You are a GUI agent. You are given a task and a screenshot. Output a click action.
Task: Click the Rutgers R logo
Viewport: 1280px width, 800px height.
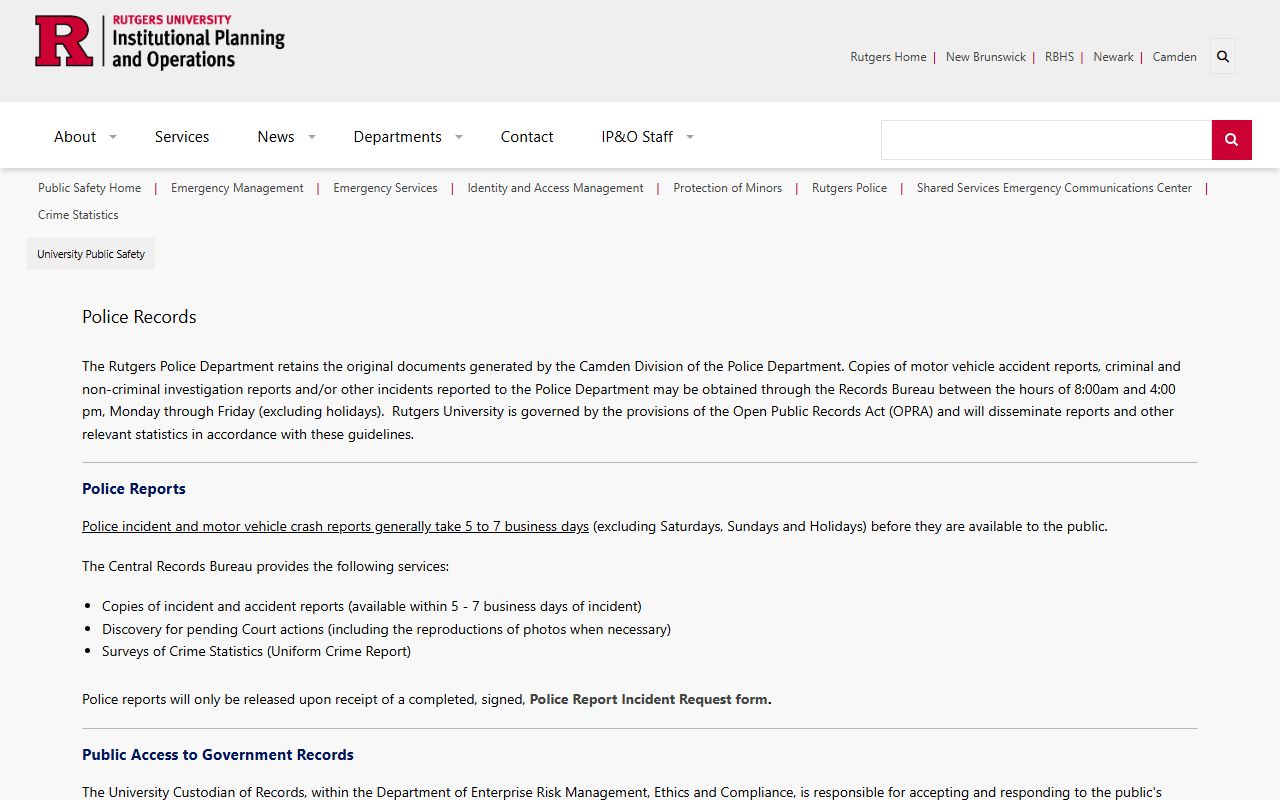[64, 42]
